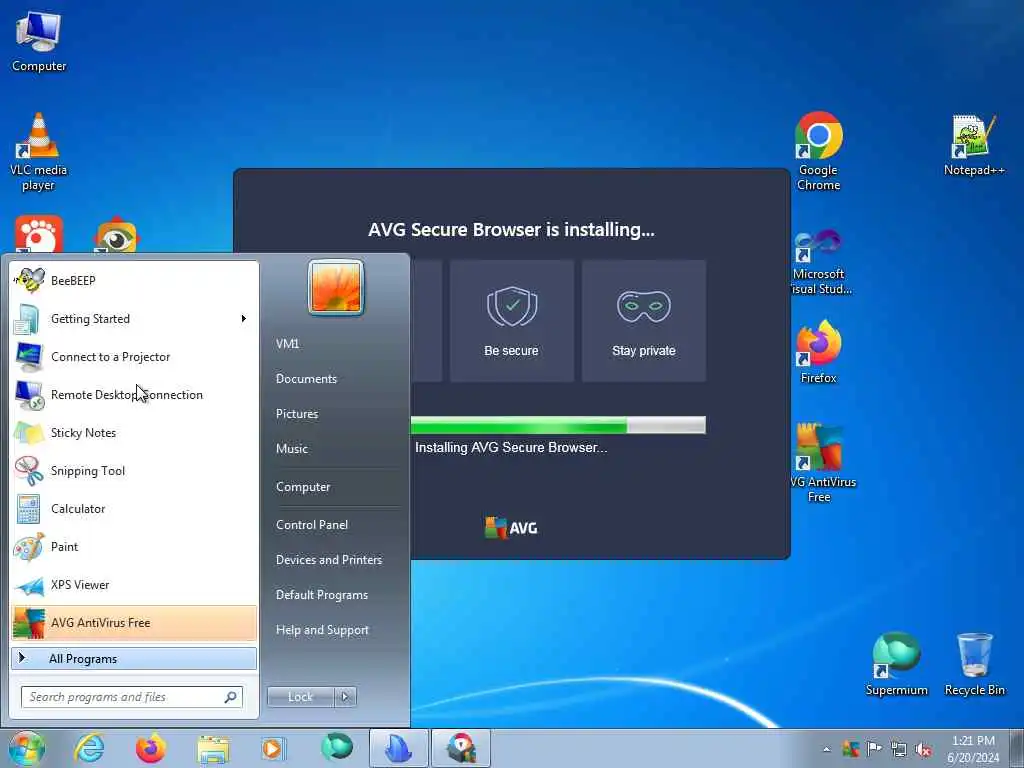Open Devices and Printers
The width and height of the screenshot is (1024, 768).
(x=329, y=560)
